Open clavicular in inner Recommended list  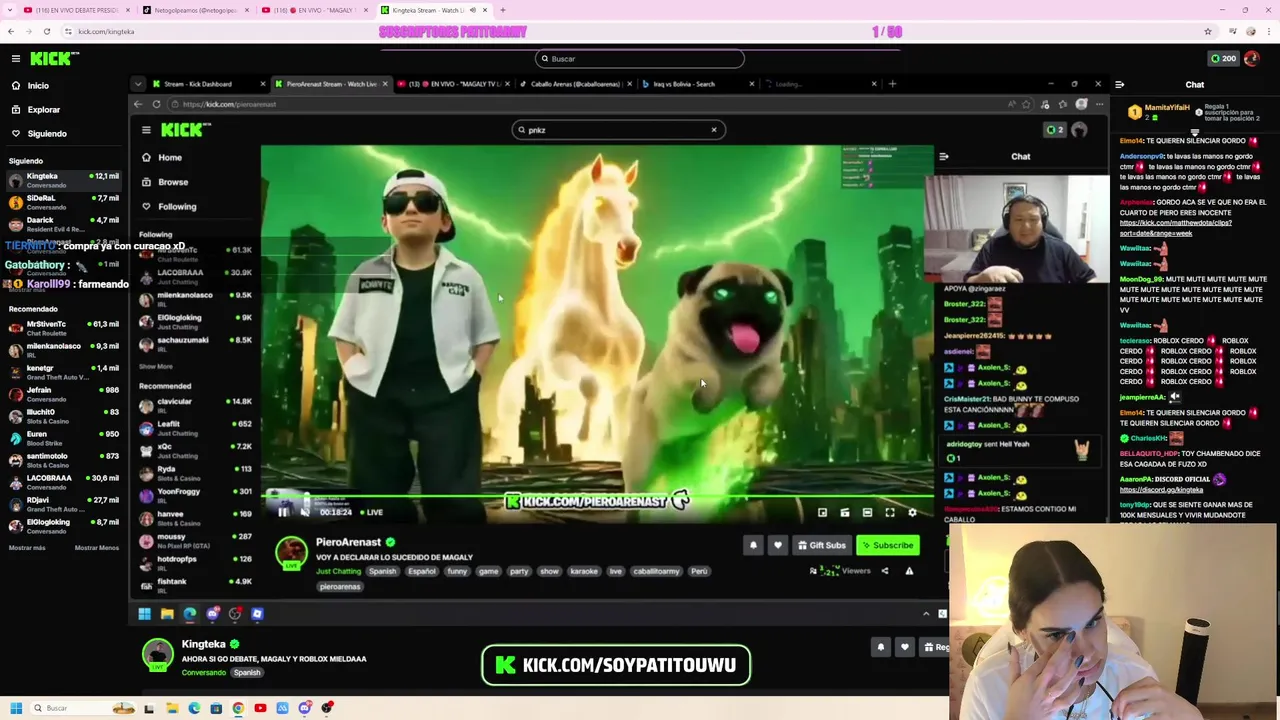pos(196,405)
